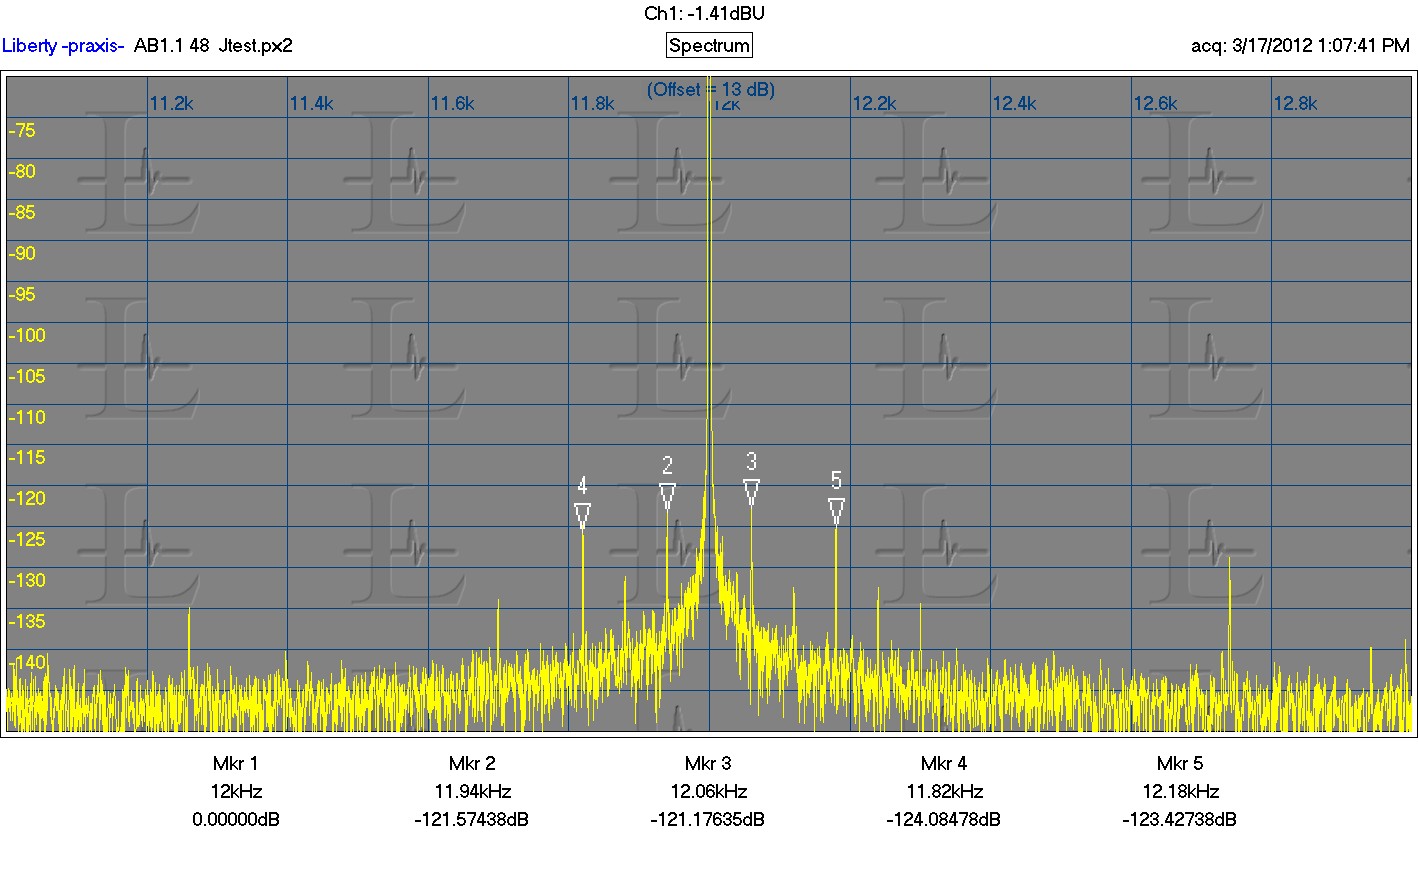
Task: Click the -124.08478dB marker level
Action: (x=944, y=820)
